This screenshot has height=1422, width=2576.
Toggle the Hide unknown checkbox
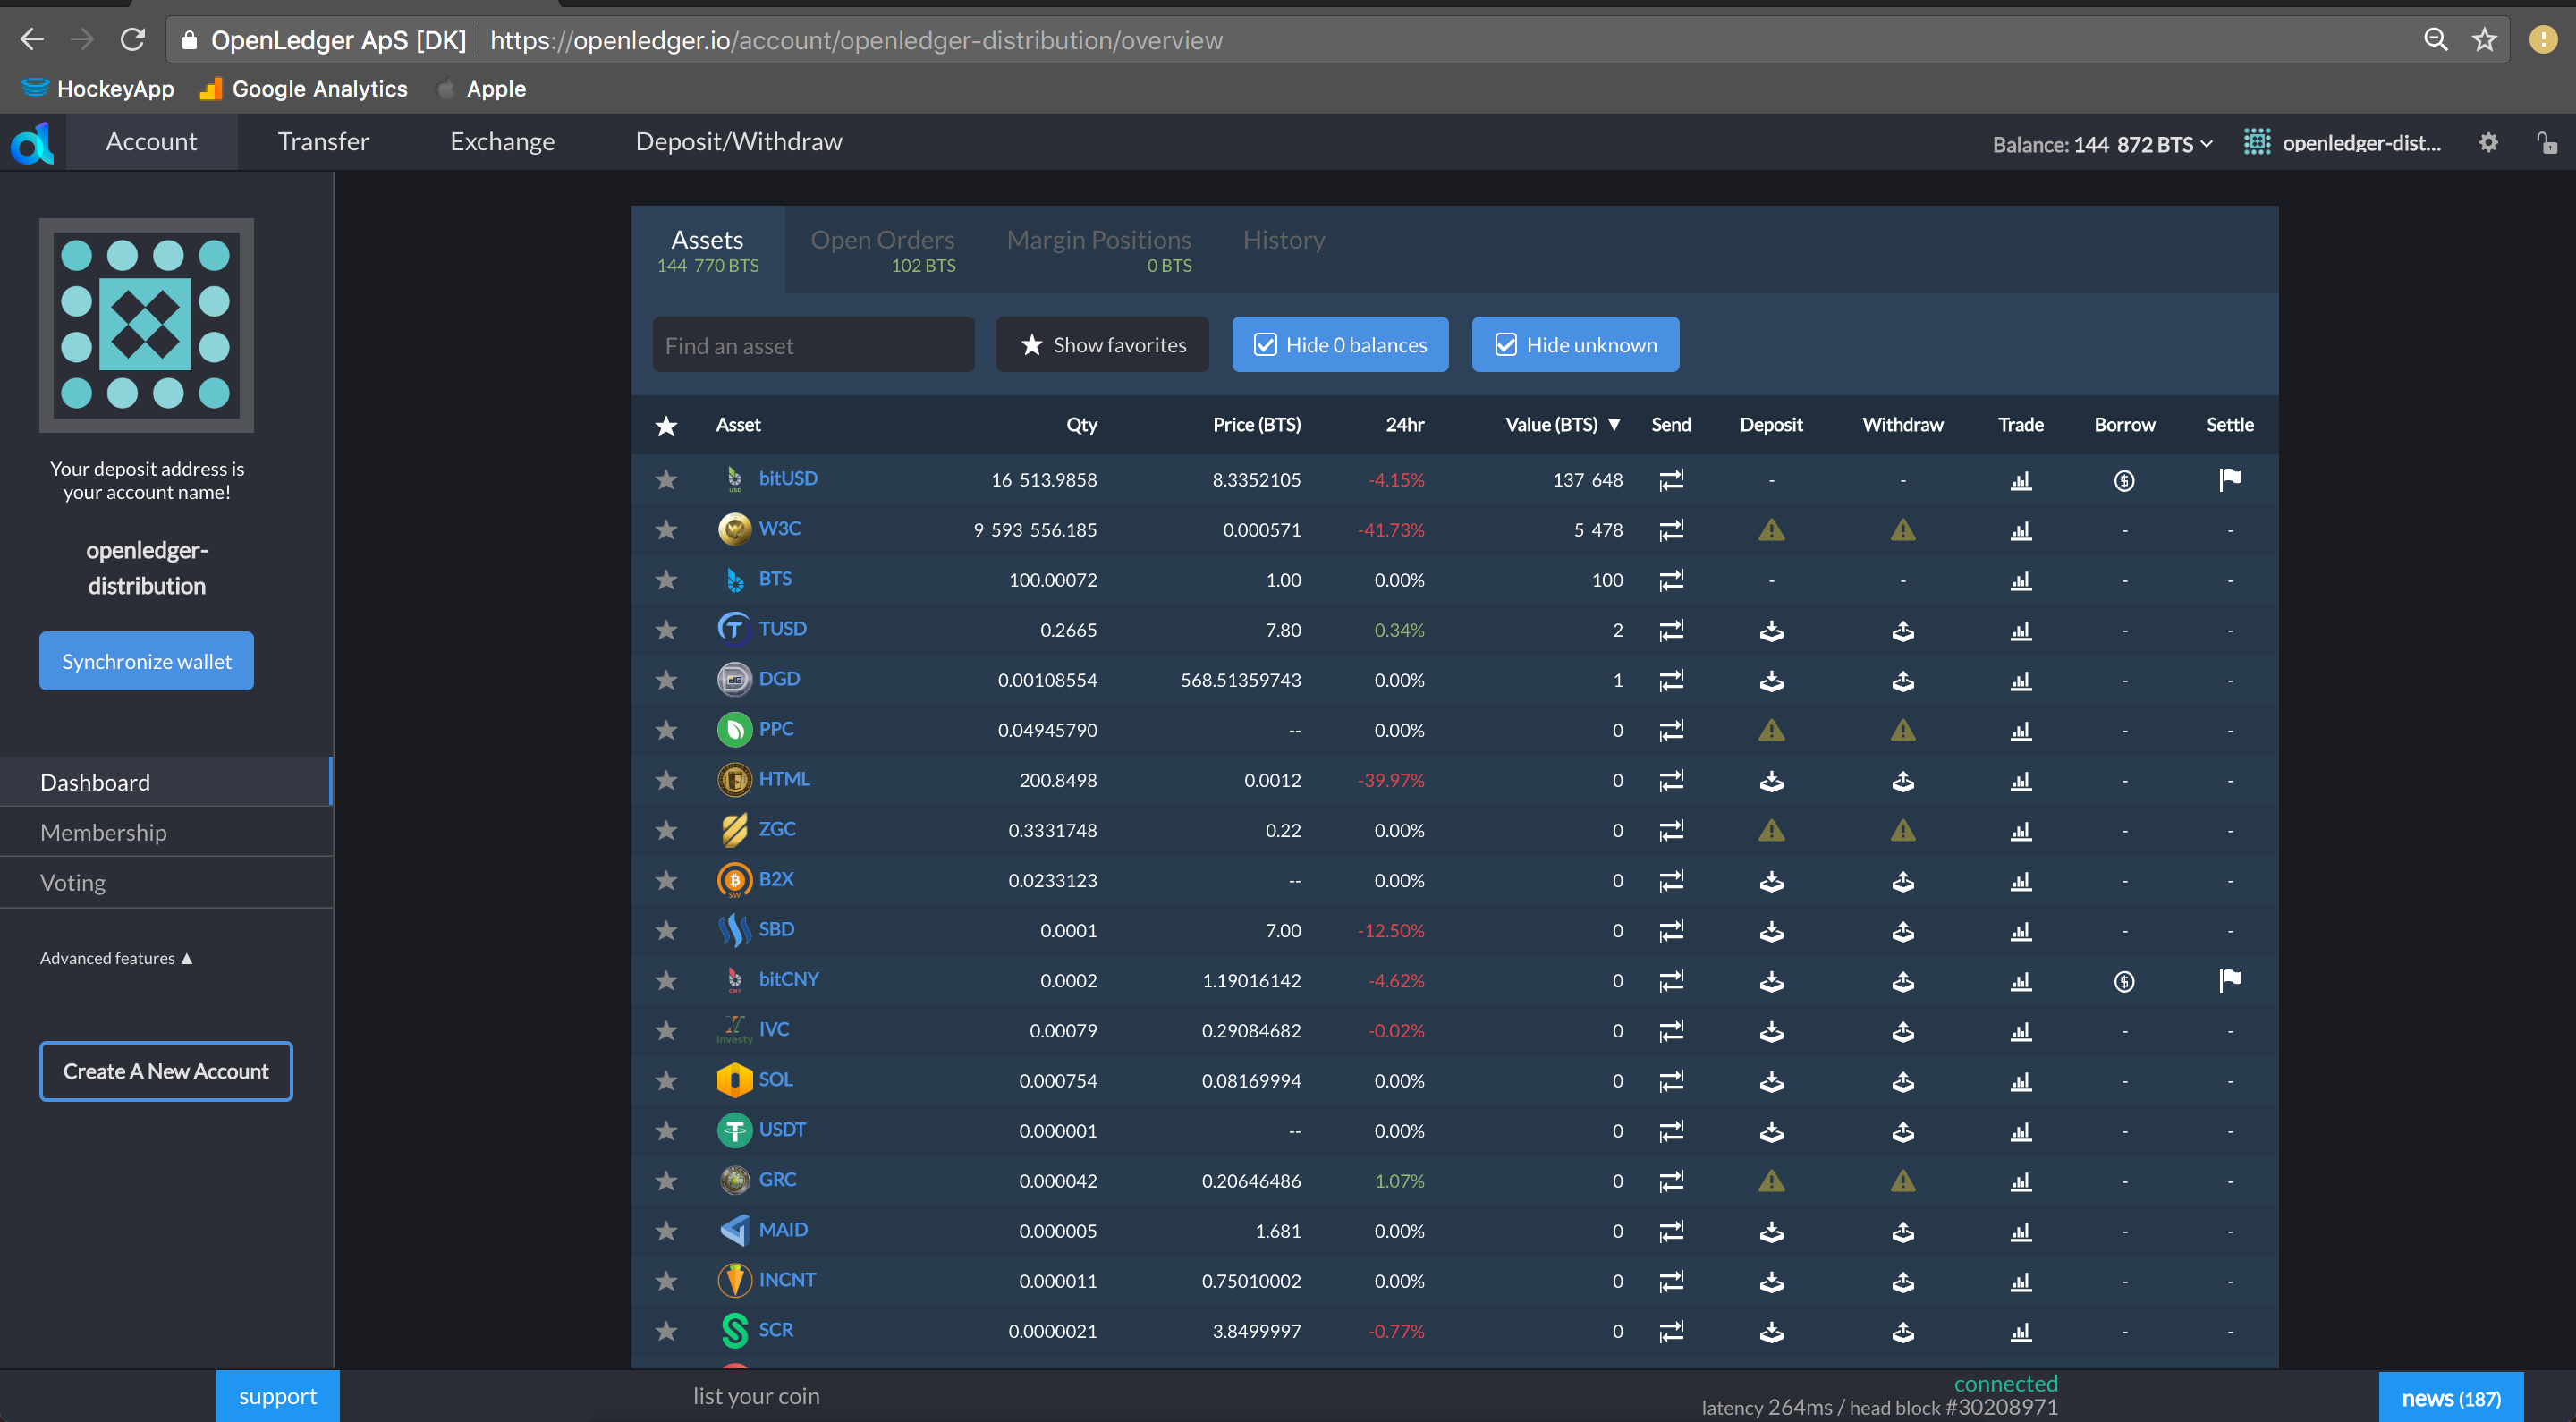(x=1574, y=345)
